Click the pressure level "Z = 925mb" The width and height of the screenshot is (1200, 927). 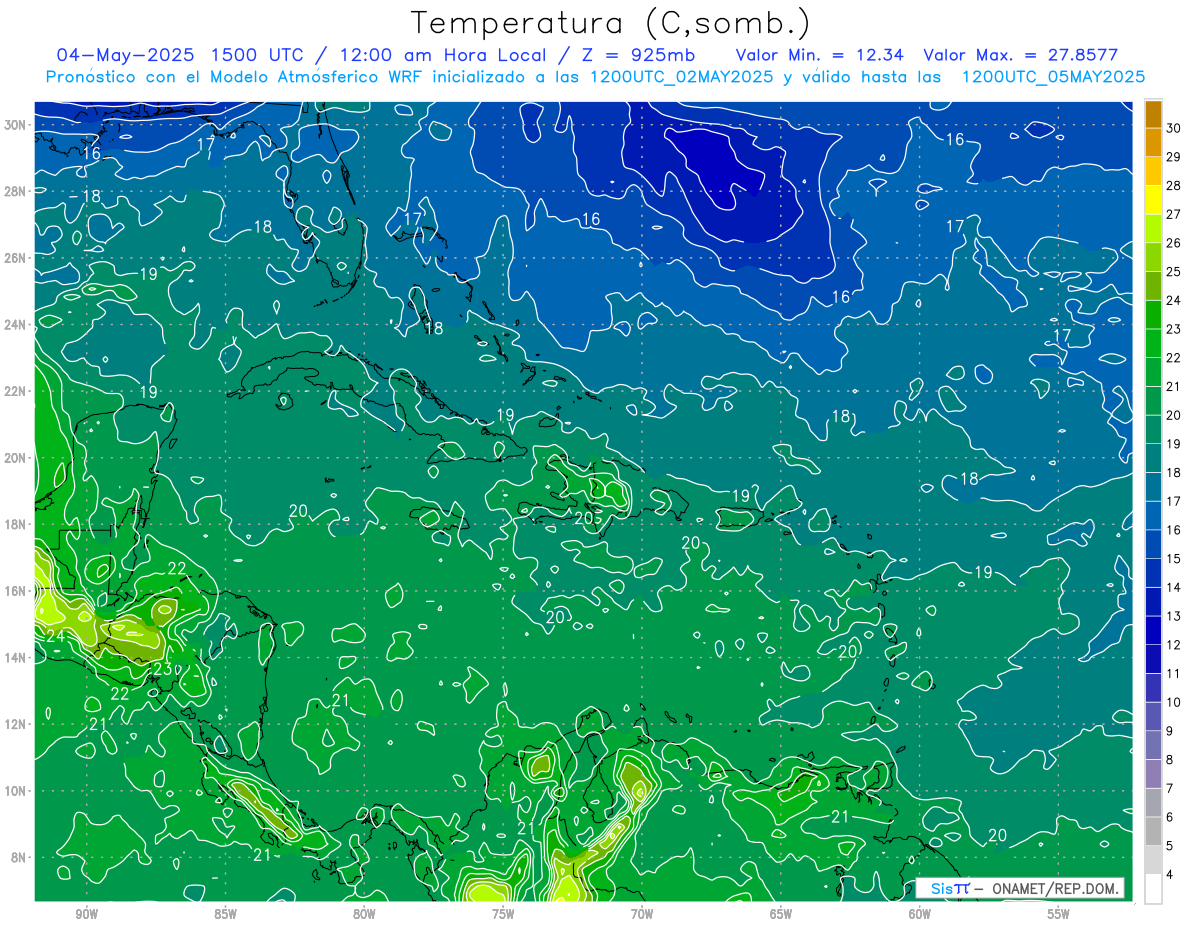click(638, 55)
